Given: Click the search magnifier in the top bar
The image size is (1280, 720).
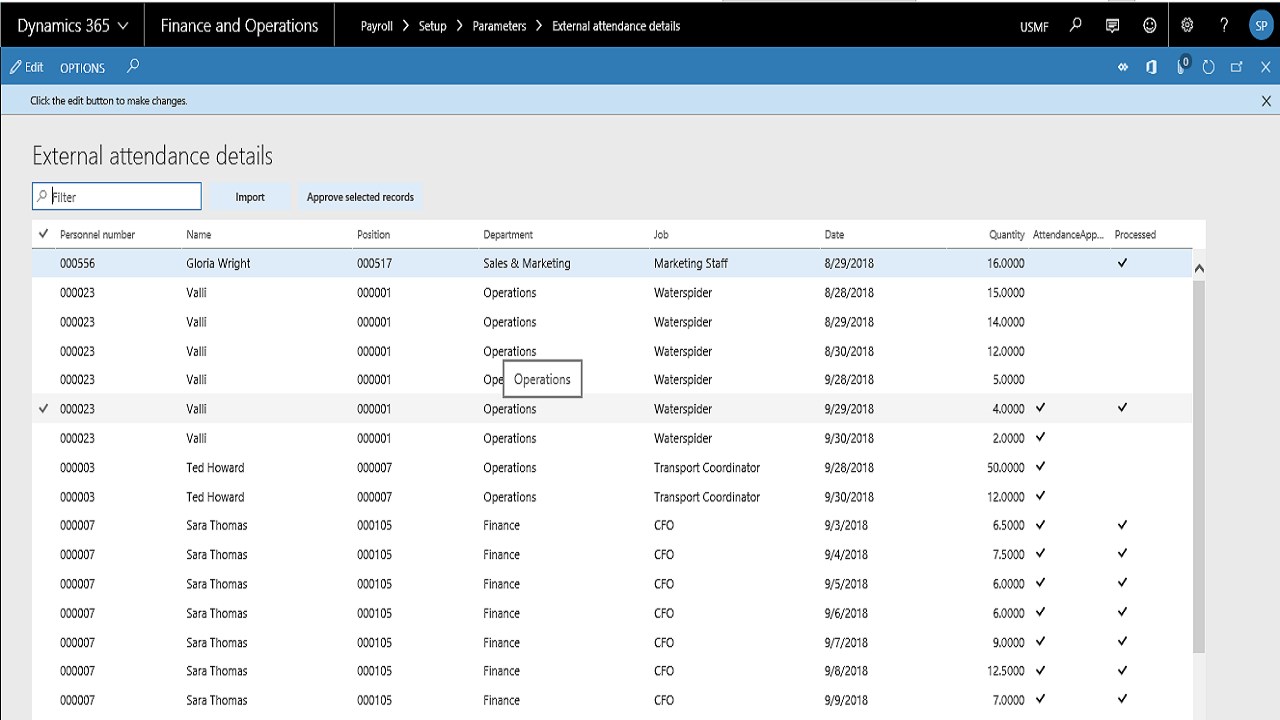Looking at the screenshot, I should coord(1076,26).
